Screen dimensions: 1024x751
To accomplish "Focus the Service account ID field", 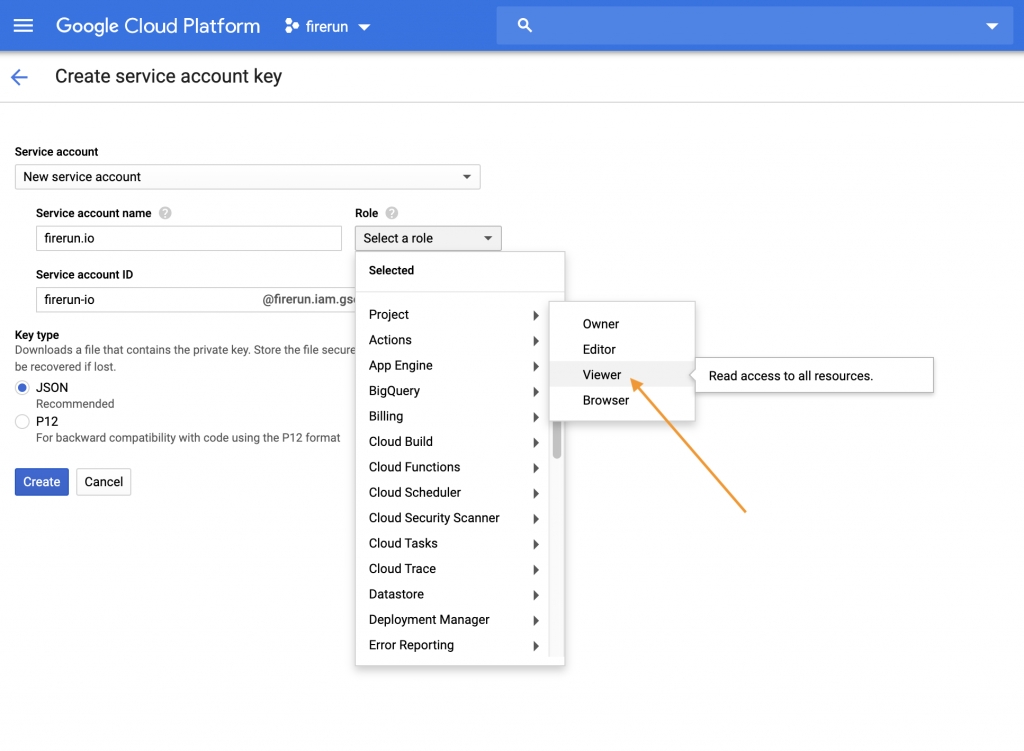I will click(196, 300).
